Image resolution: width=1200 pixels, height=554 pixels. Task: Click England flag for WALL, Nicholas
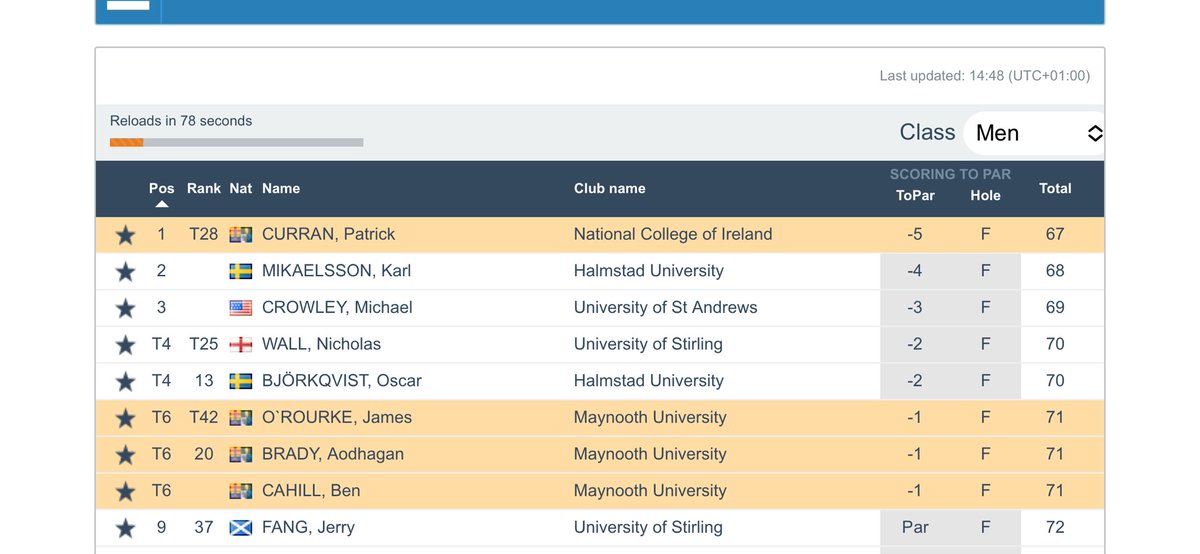240,345
